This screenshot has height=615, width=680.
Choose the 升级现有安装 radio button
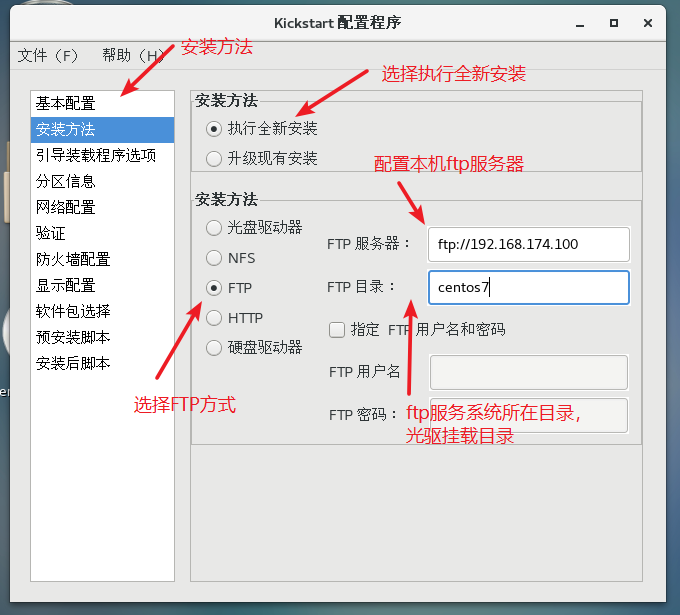coord(214,159)
